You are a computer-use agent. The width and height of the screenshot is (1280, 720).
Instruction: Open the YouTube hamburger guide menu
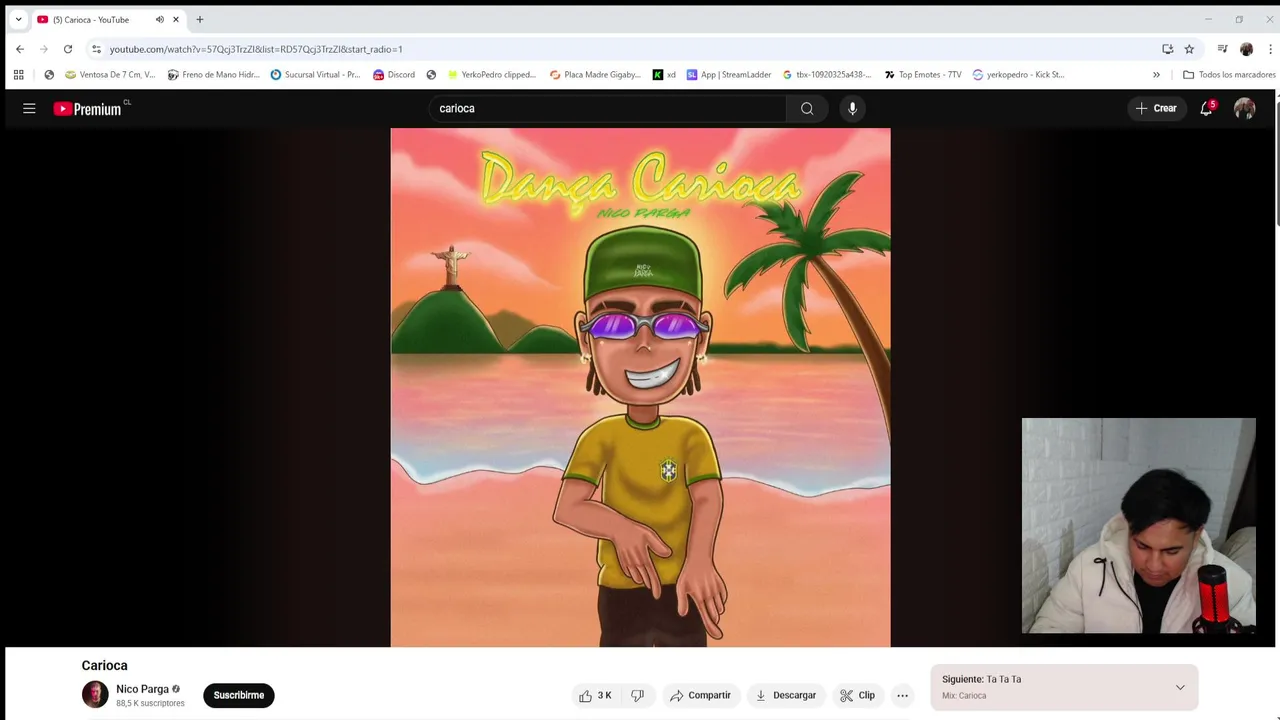coord(29,108)
